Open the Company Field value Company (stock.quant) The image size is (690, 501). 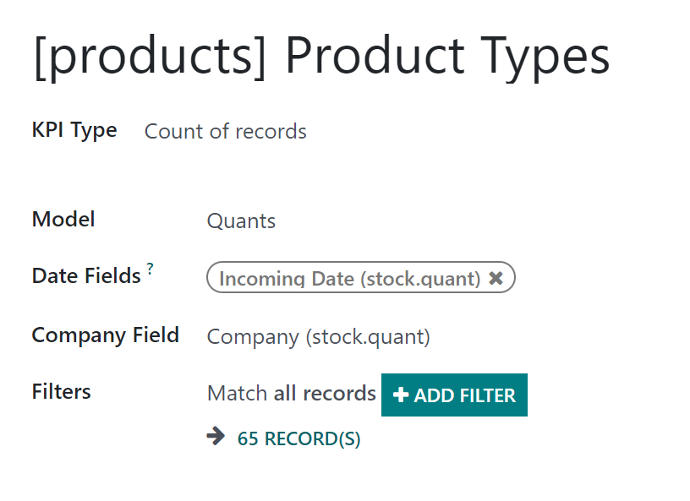[319, 337]
